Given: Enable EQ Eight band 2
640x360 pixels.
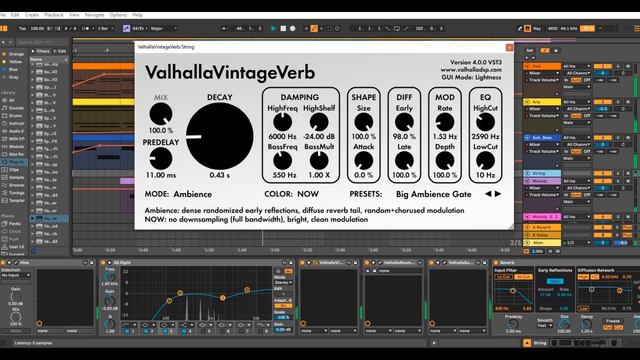Looking at the screenshot, I should point(146,331).
